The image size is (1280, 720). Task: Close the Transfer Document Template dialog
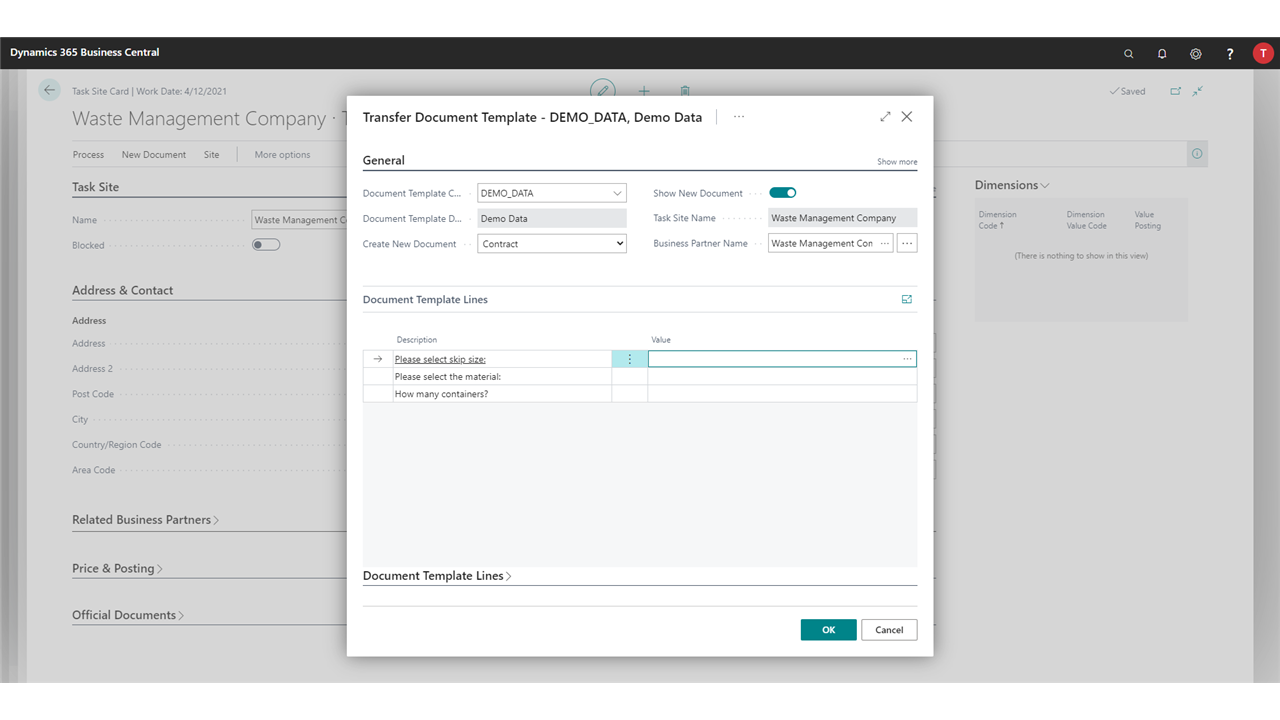click(907, 117)
